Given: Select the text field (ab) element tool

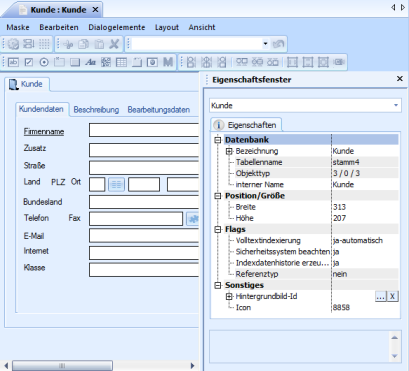Looking at the screenshot, I should point(13,62).
